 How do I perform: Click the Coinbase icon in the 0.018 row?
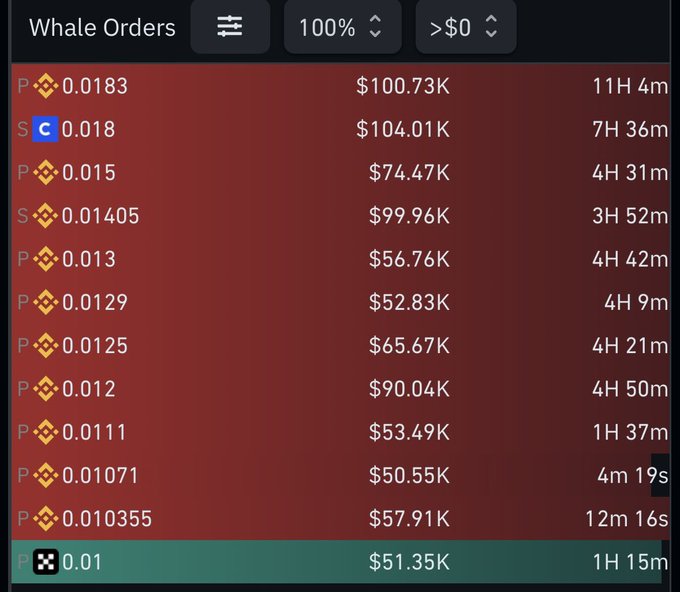click(45, 129)
